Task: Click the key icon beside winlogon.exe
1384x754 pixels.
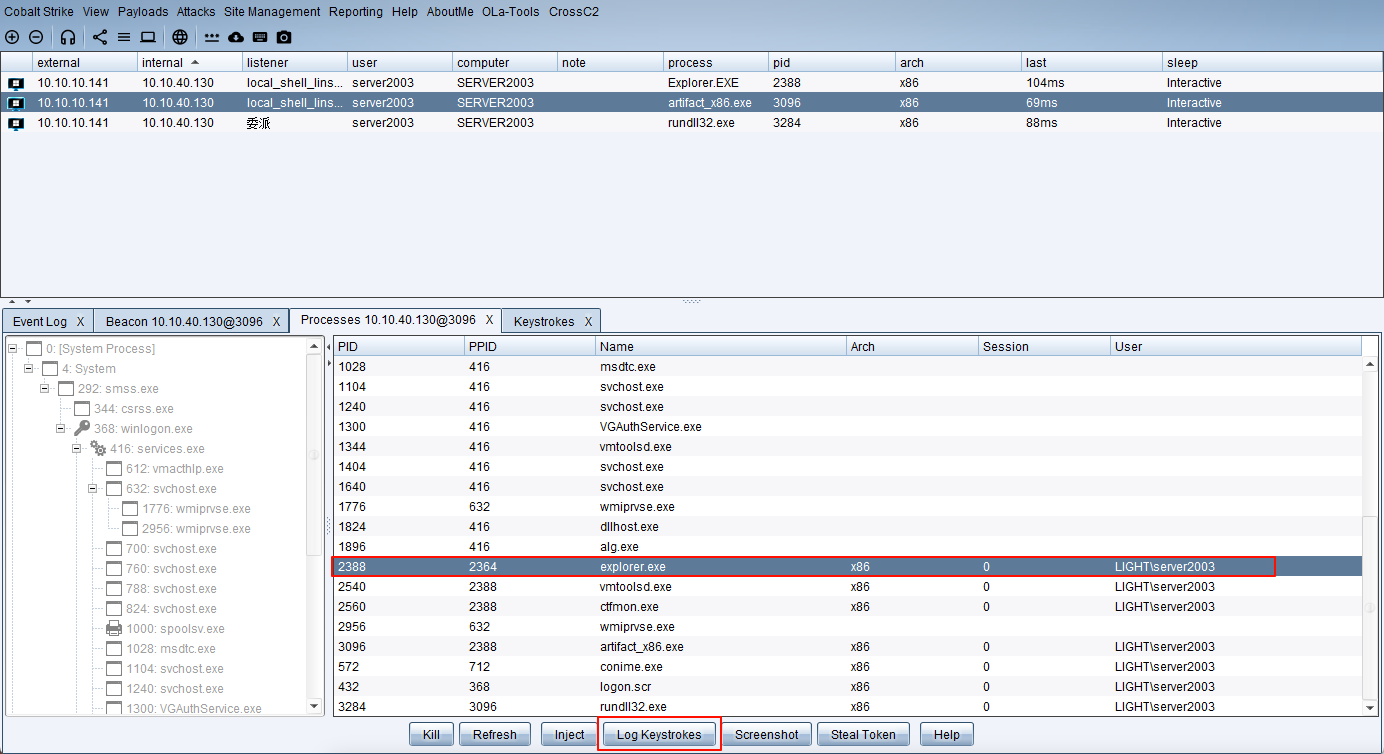Action: (82, 428)
